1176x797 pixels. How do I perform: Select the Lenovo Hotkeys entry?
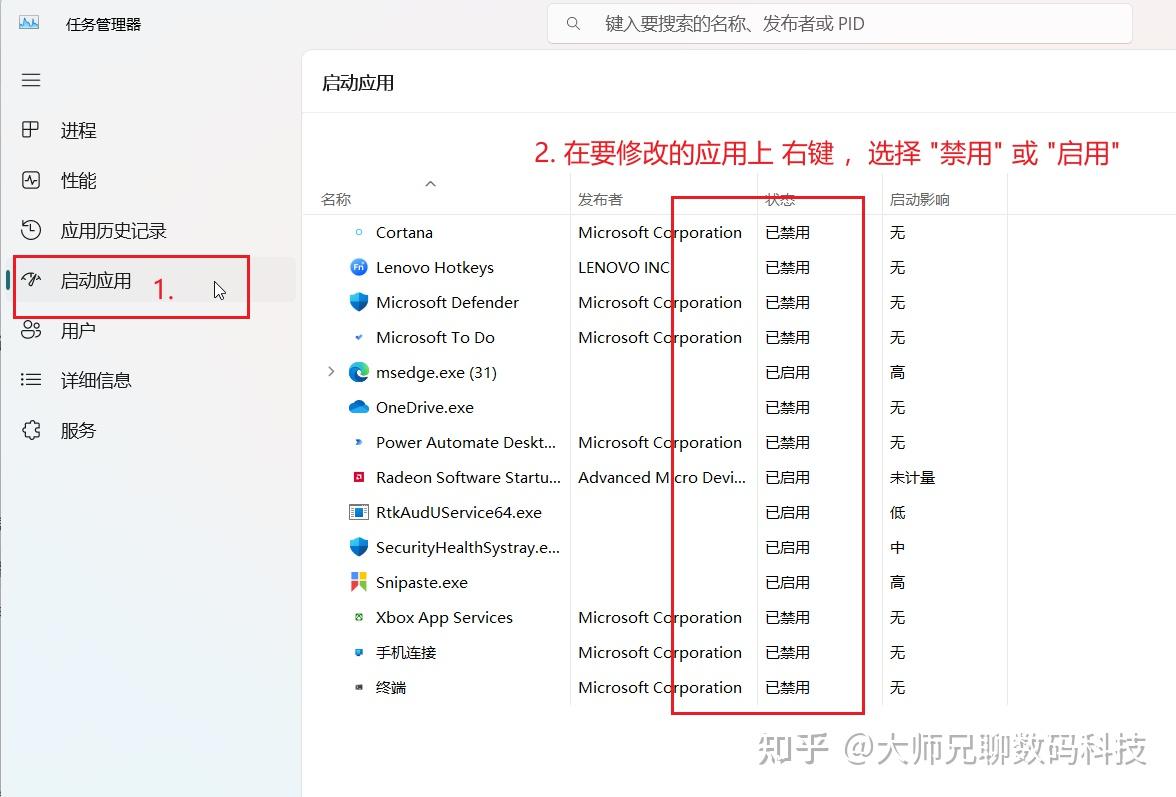point(435,268)
